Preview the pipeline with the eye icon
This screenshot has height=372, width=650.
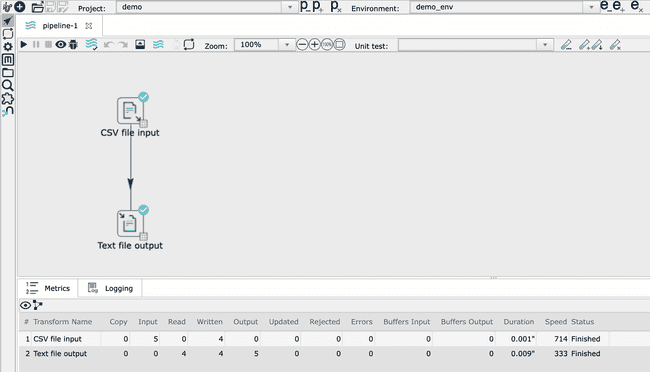point(61,44)
